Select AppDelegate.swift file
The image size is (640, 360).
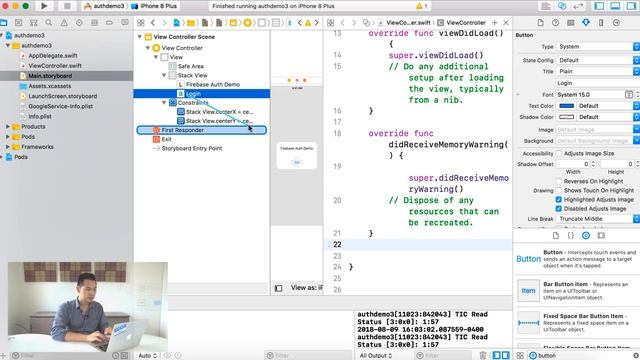point(53,56)
